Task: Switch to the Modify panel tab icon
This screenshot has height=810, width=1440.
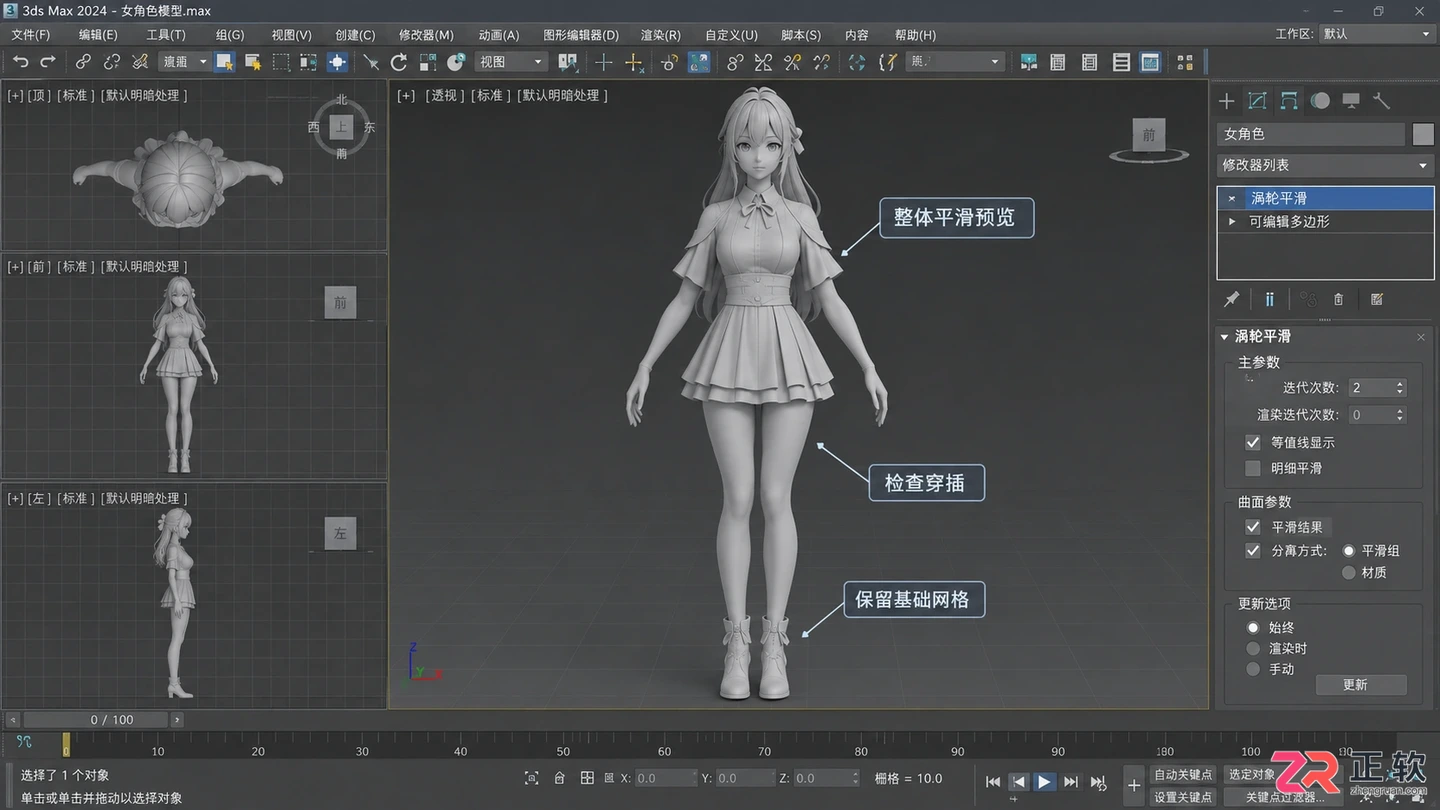Action: pos(1258,101)
